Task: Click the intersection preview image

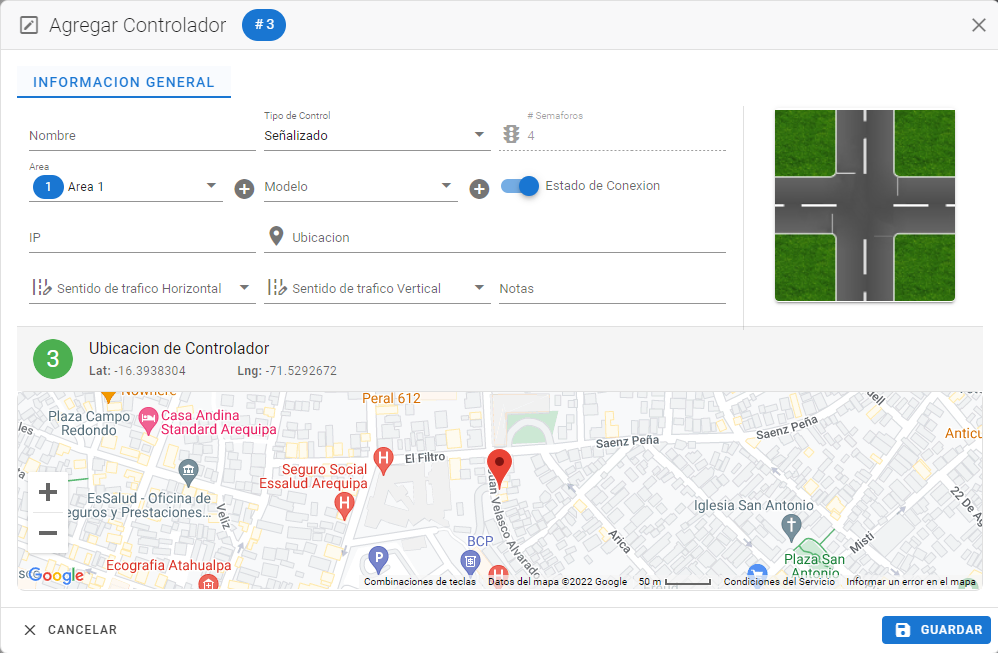Action: coord(864,205)
